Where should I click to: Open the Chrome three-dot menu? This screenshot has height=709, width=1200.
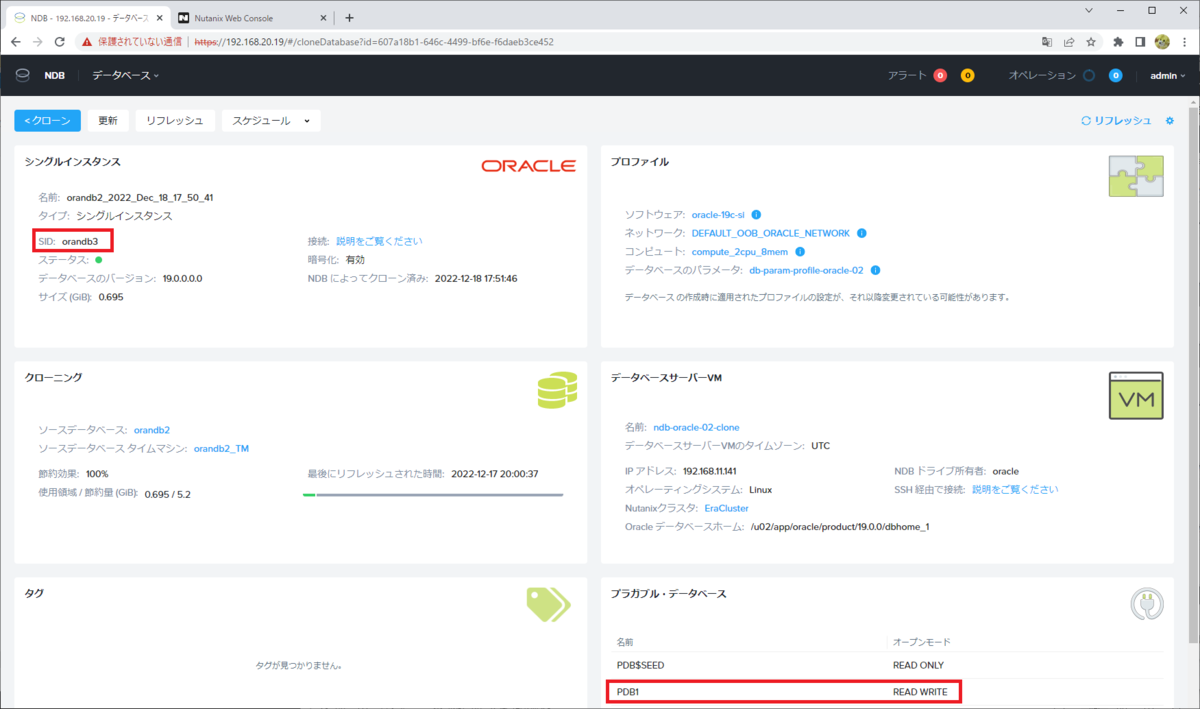[x=1183, y=42]
